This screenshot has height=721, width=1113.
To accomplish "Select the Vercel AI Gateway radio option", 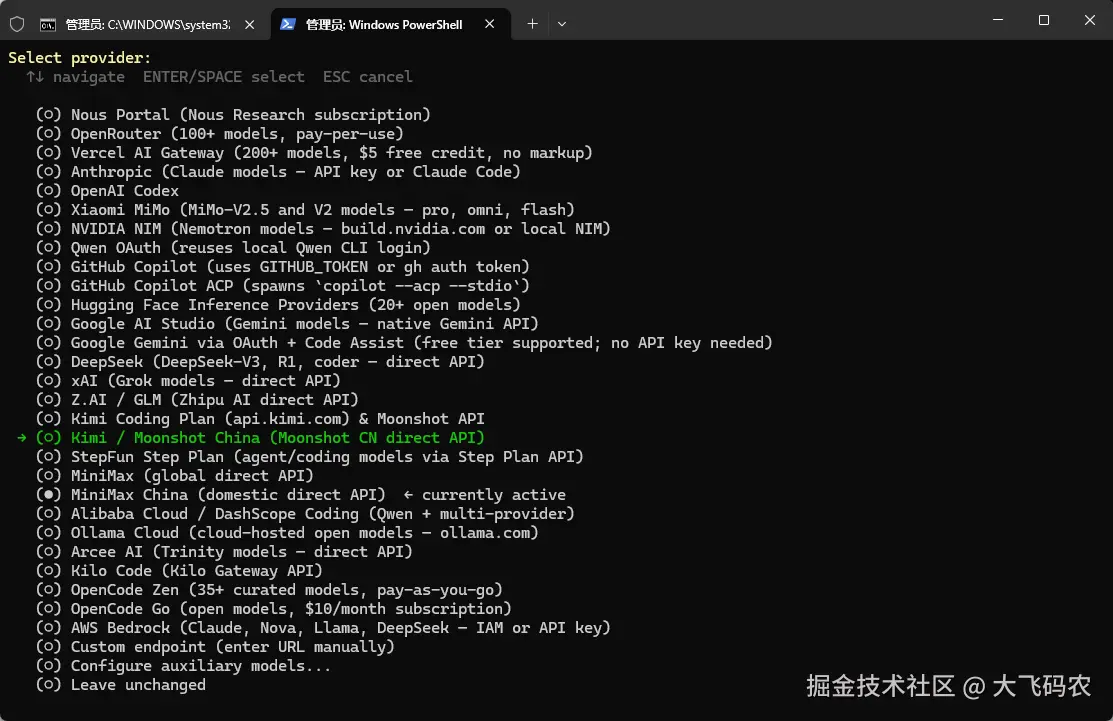I will point(48,153).
